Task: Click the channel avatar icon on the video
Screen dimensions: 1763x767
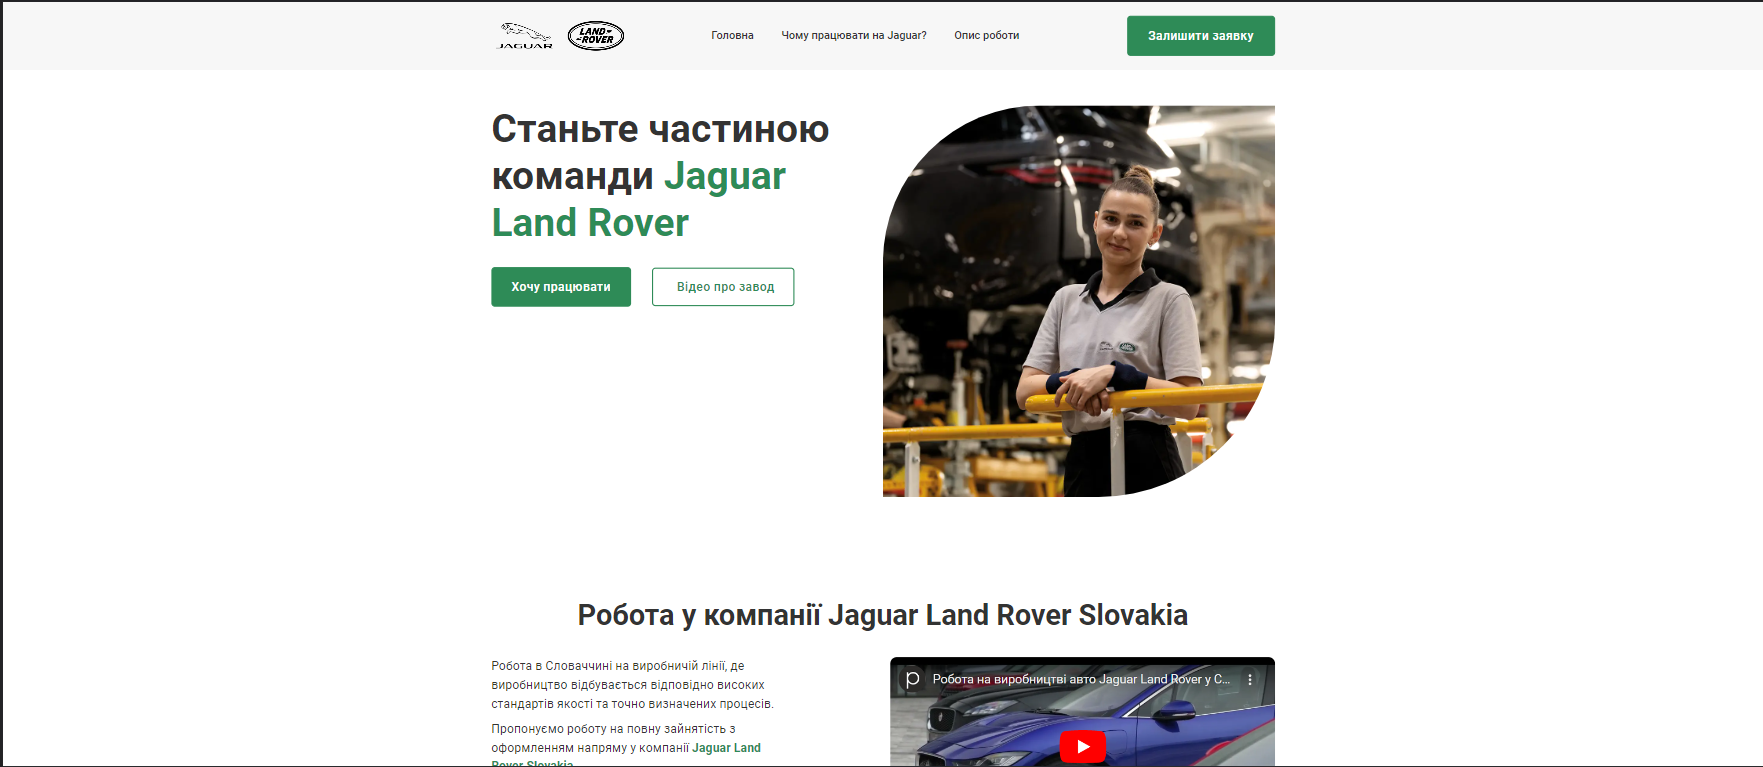Action: click(911, 679)
